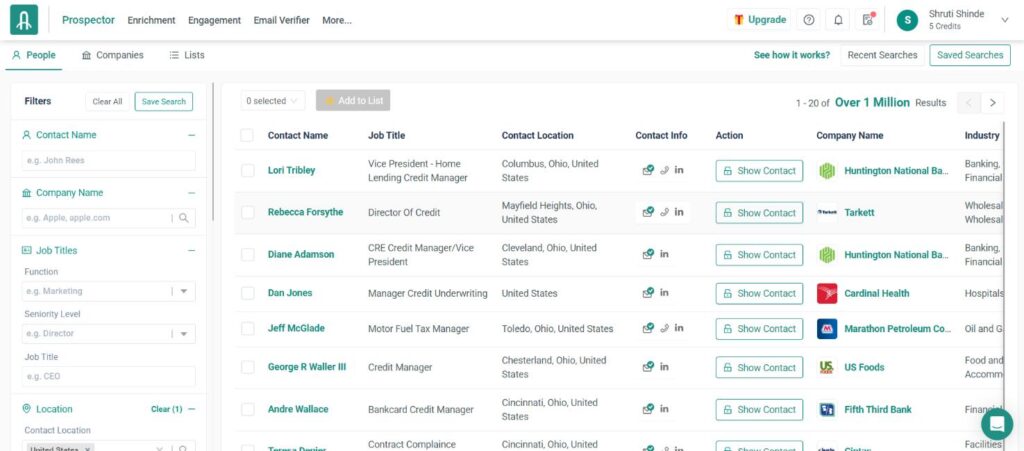Image resolution: width=1024 pixels, height=451 pixels.
Task: Open the Function dropdown
Action: (108, 291)
